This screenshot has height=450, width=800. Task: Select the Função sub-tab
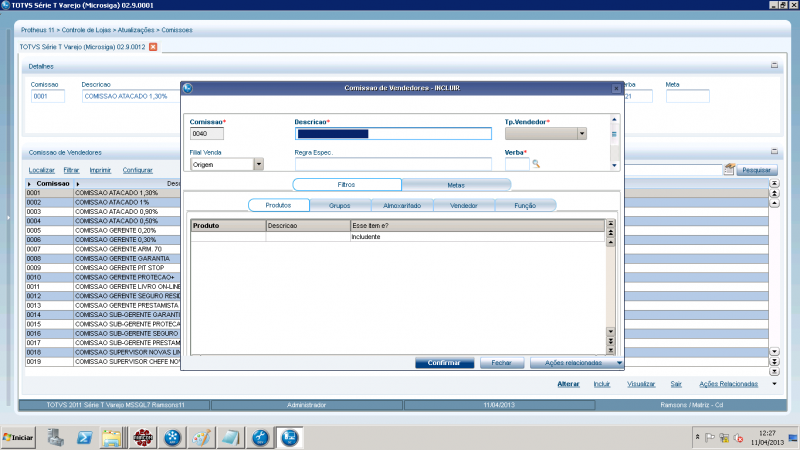(x=525, y=205)
